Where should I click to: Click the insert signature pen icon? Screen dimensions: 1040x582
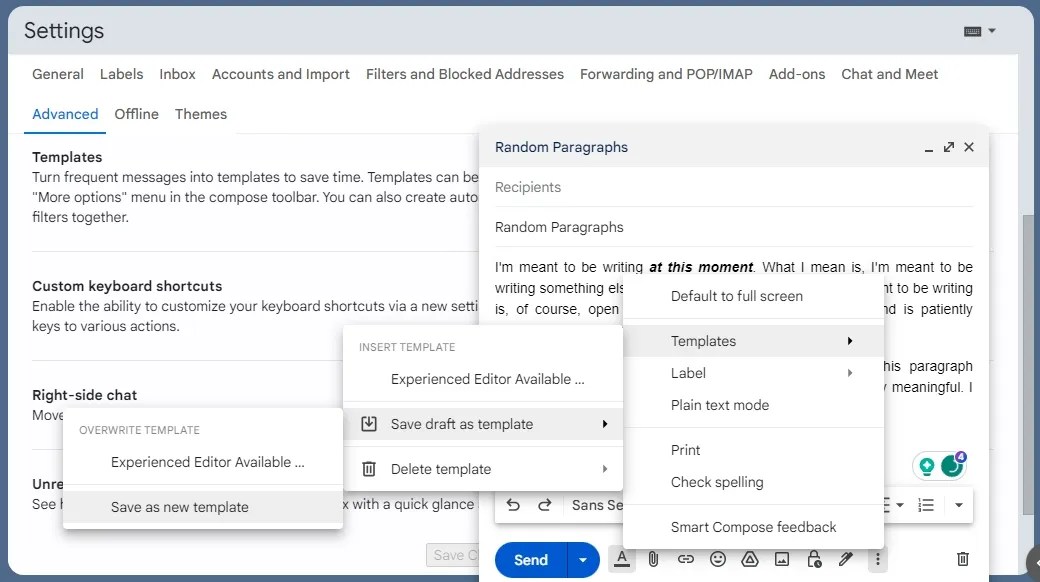846,559
